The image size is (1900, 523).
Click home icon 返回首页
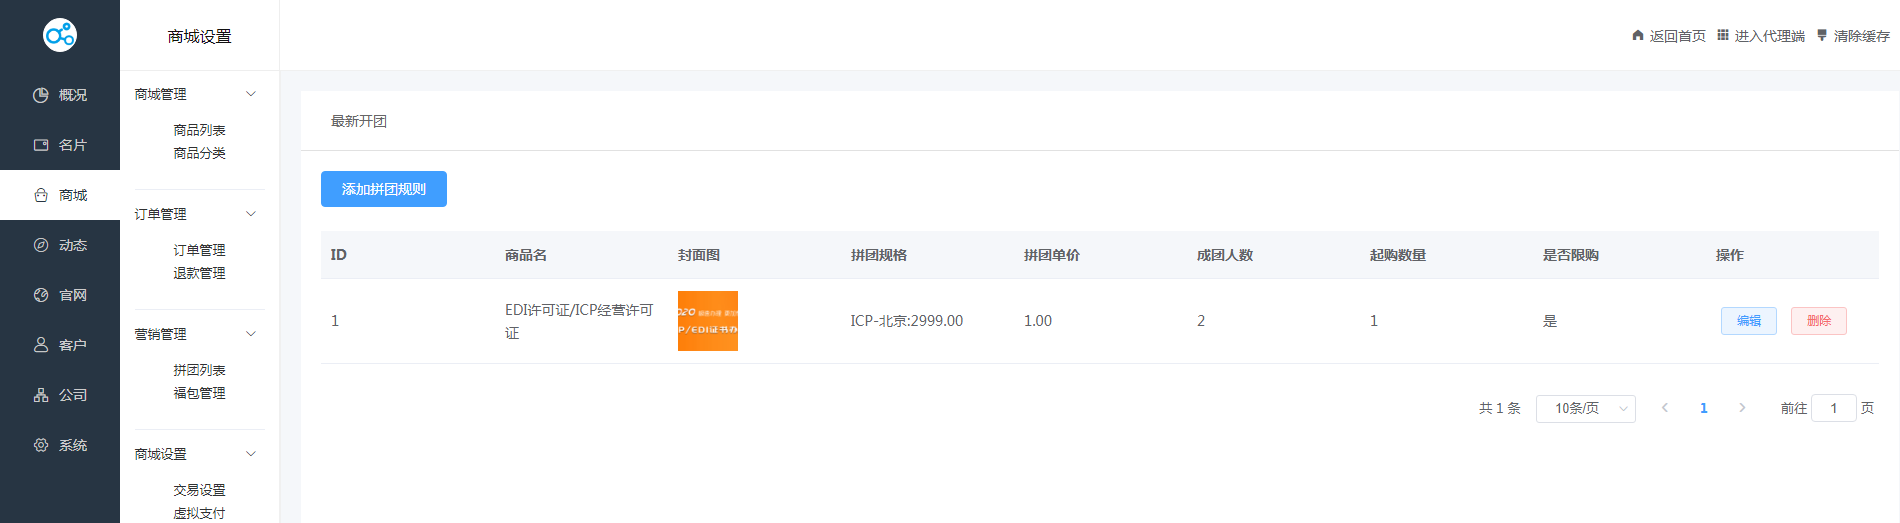tap(1669, 36)
